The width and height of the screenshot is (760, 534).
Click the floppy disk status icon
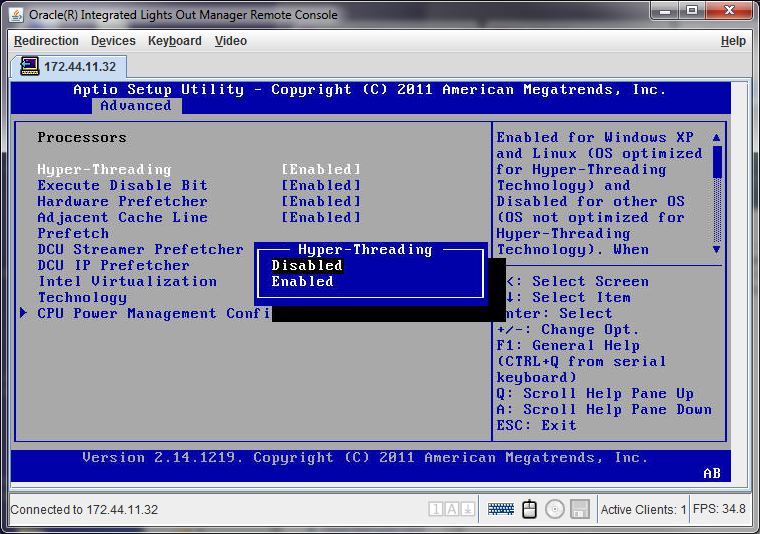580,509
